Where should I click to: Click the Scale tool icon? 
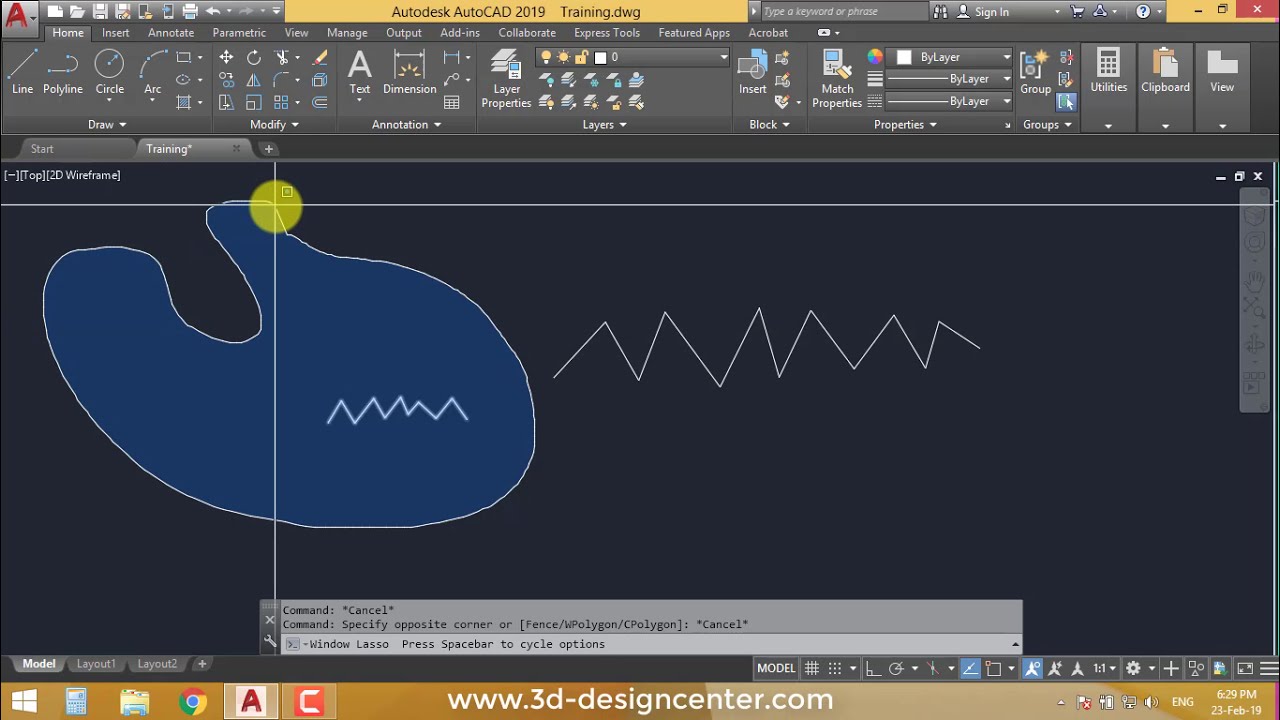pos(254,102)
